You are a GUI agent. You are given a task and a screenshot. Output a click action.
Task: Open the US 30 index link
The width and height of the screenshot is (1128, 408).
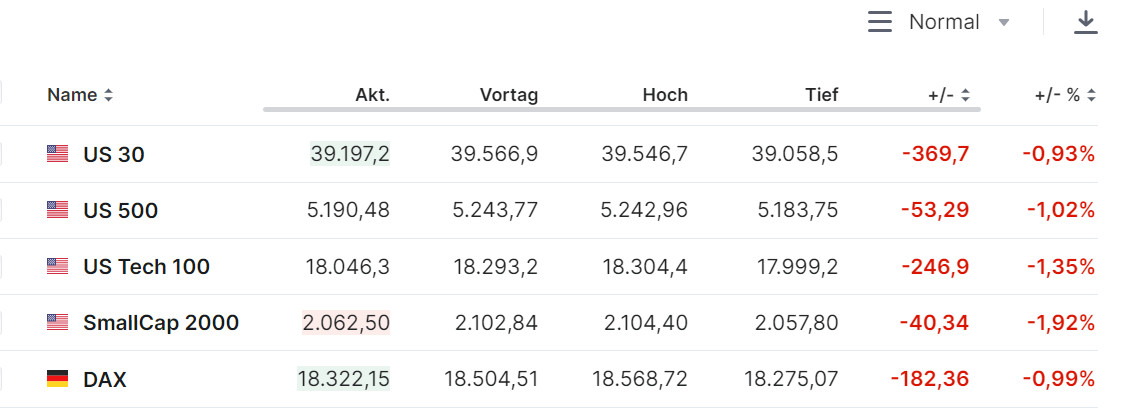coord(114,155)
